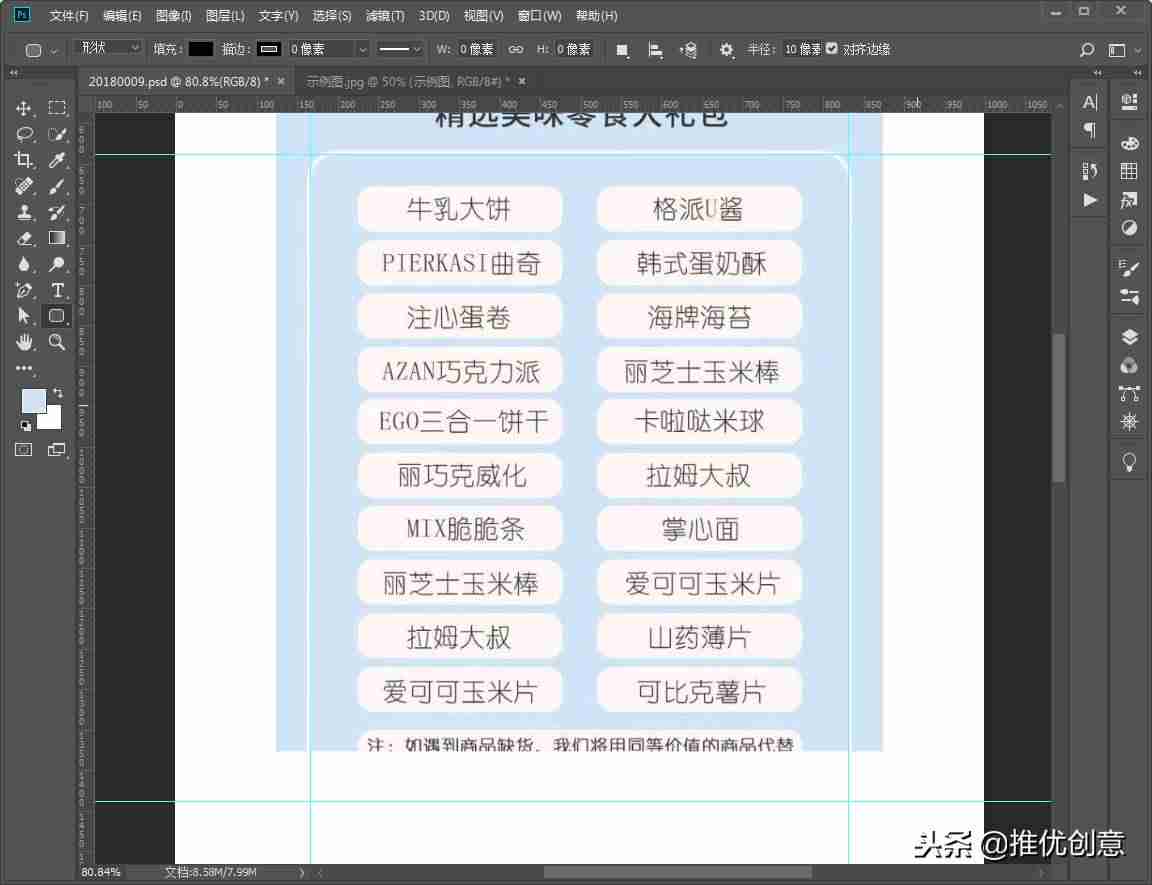This screenshot has height=885, width=1152.
Task: Toggle Quick Mask mode
Action: (x=24, y=449)
